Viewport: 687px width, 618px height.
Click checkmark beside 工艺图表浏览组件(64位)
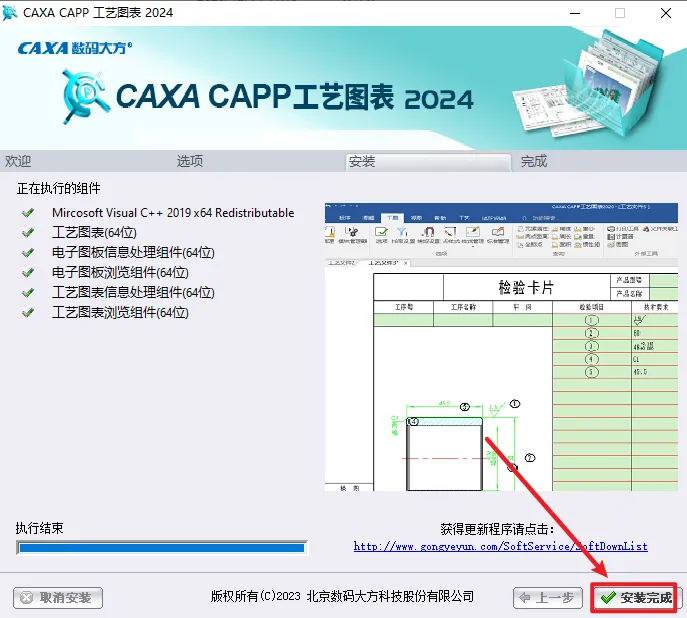coord(28,313)
